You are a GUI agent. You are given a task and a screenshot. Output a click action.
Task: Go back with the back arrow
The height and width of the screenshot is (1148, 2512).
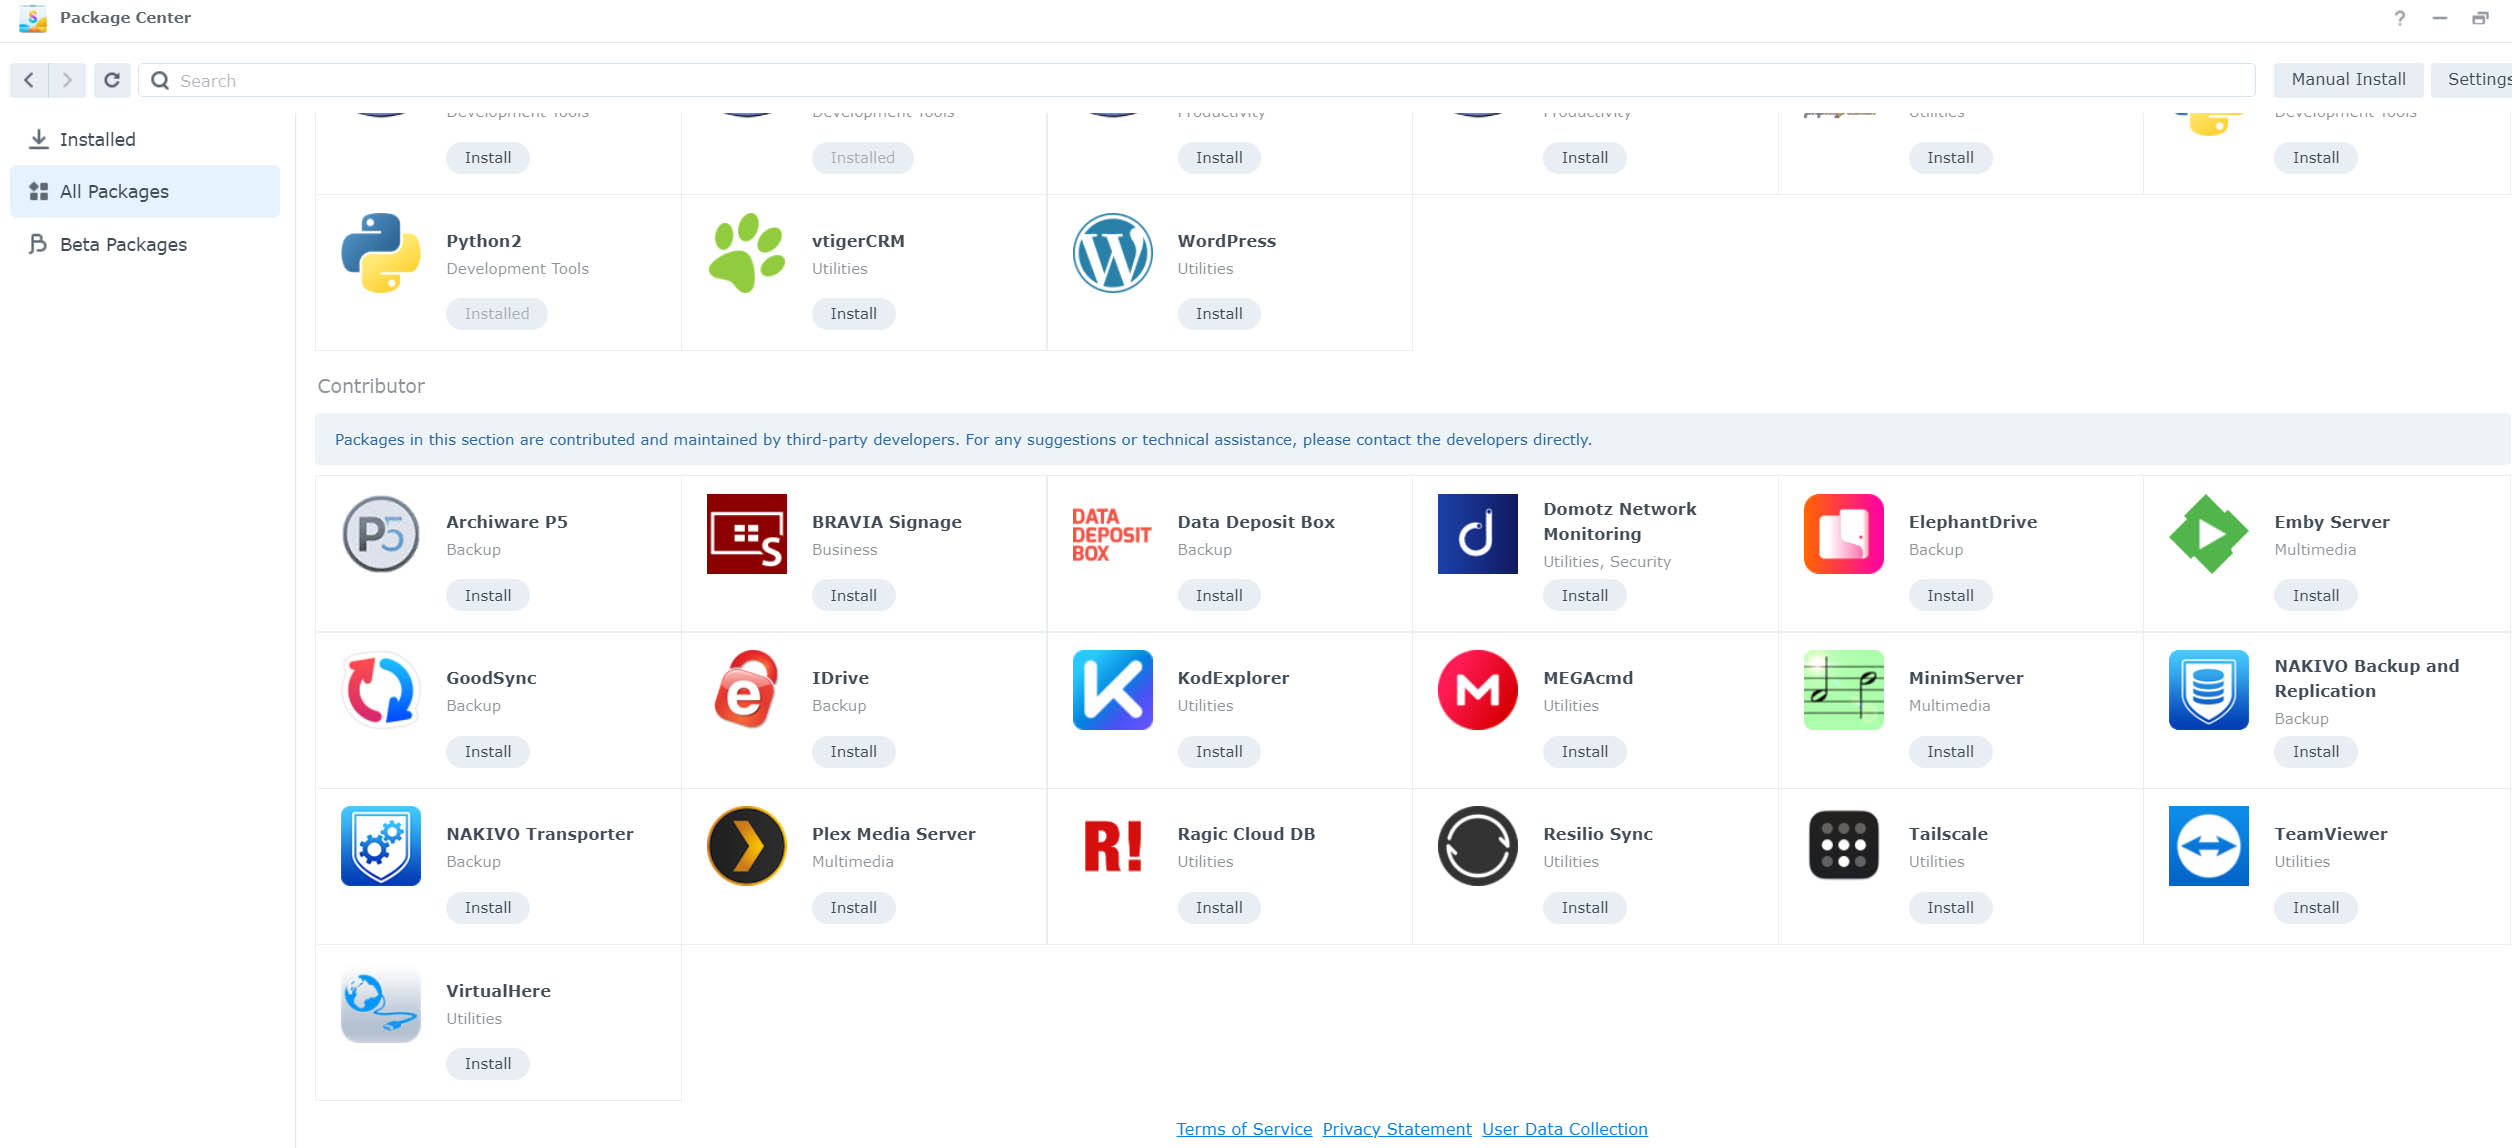pos(29,80)
